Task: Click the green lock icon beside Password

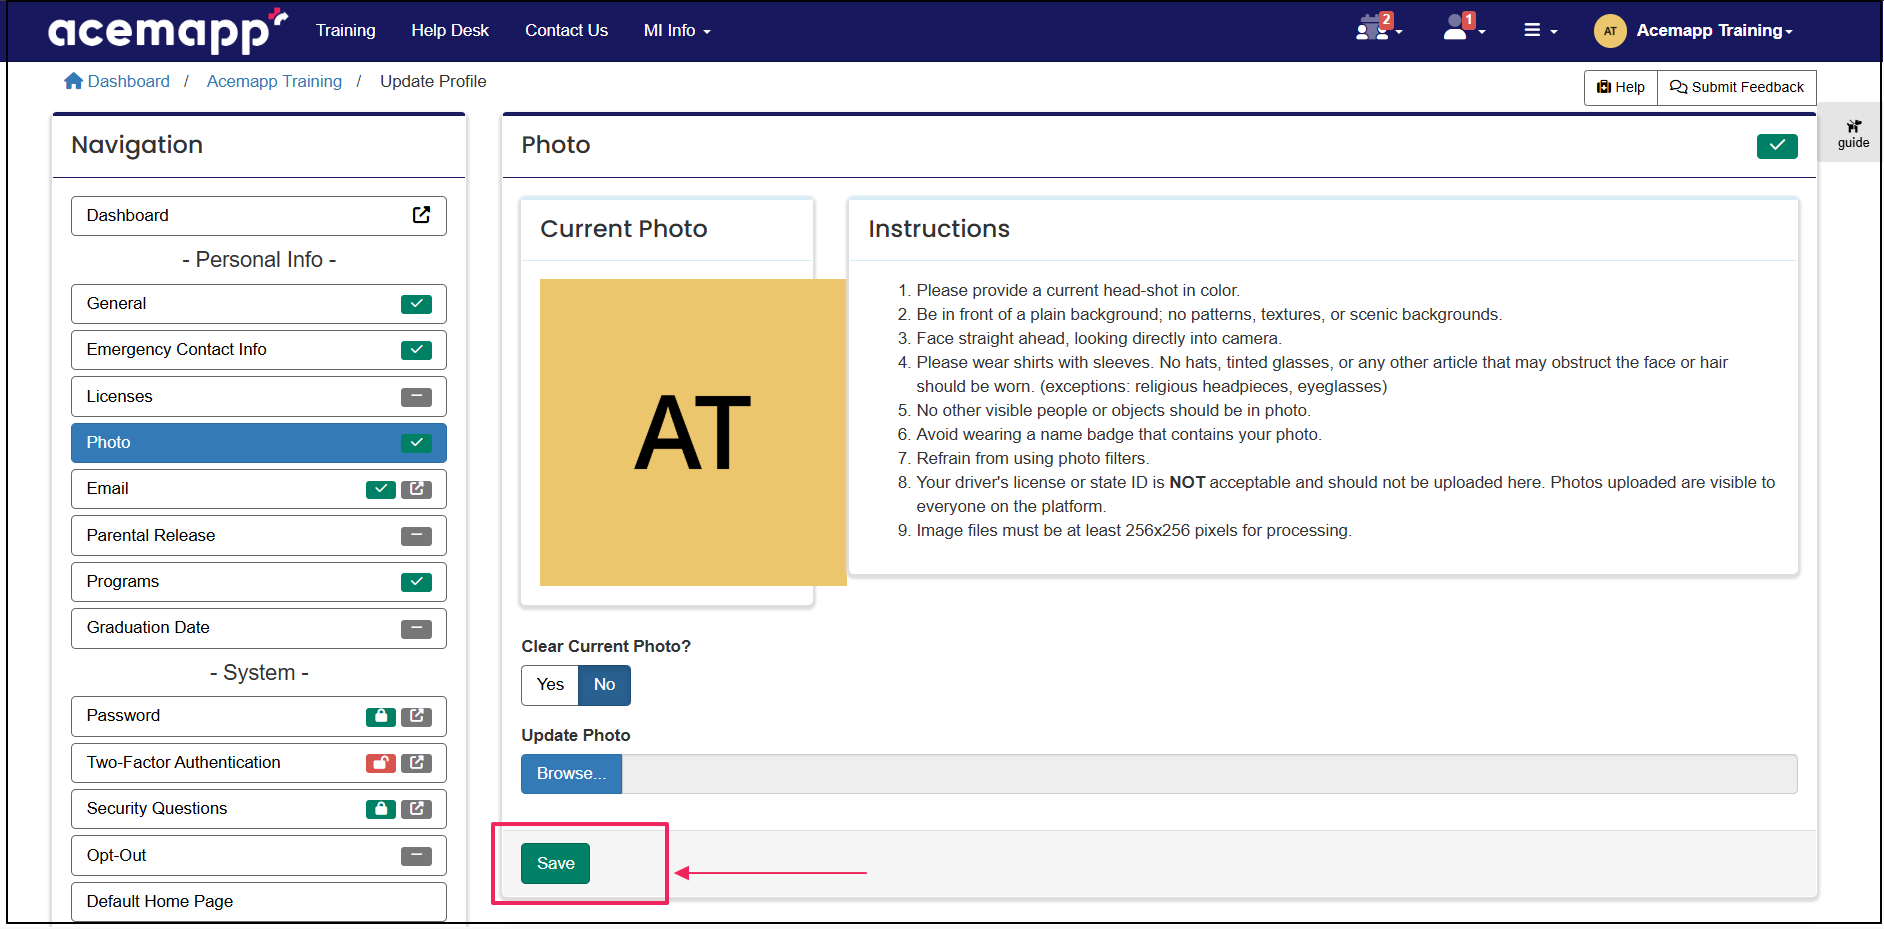Action: click(x=379, y=716)
